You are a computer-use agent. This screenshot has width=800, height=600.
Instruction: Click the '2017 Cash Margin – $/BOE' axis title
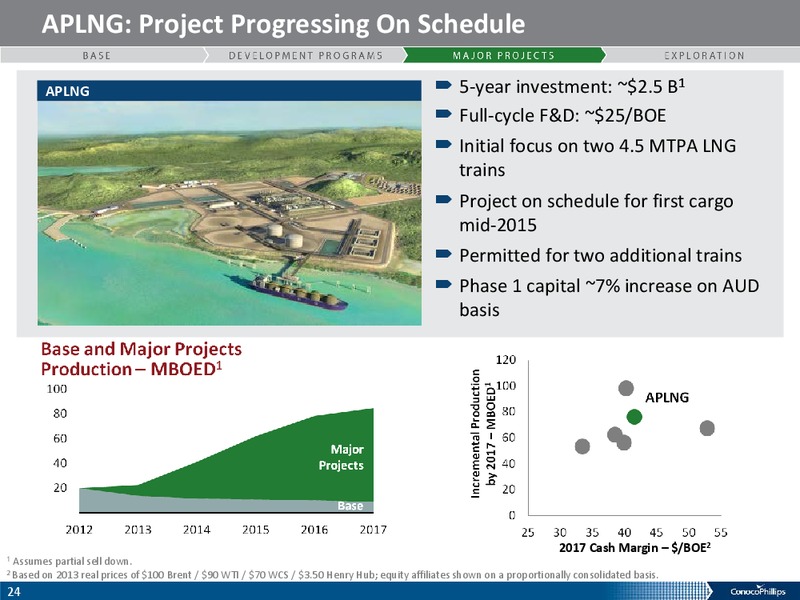click(635, 548)
